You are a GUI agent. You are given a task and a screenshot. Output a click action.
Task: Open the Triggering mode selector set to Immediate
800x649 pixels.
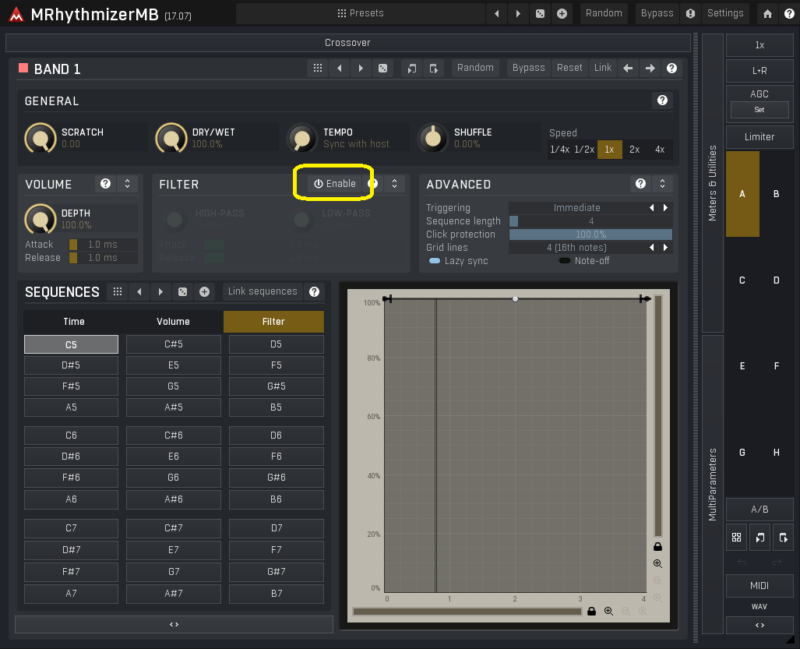(x=577, y=208)
